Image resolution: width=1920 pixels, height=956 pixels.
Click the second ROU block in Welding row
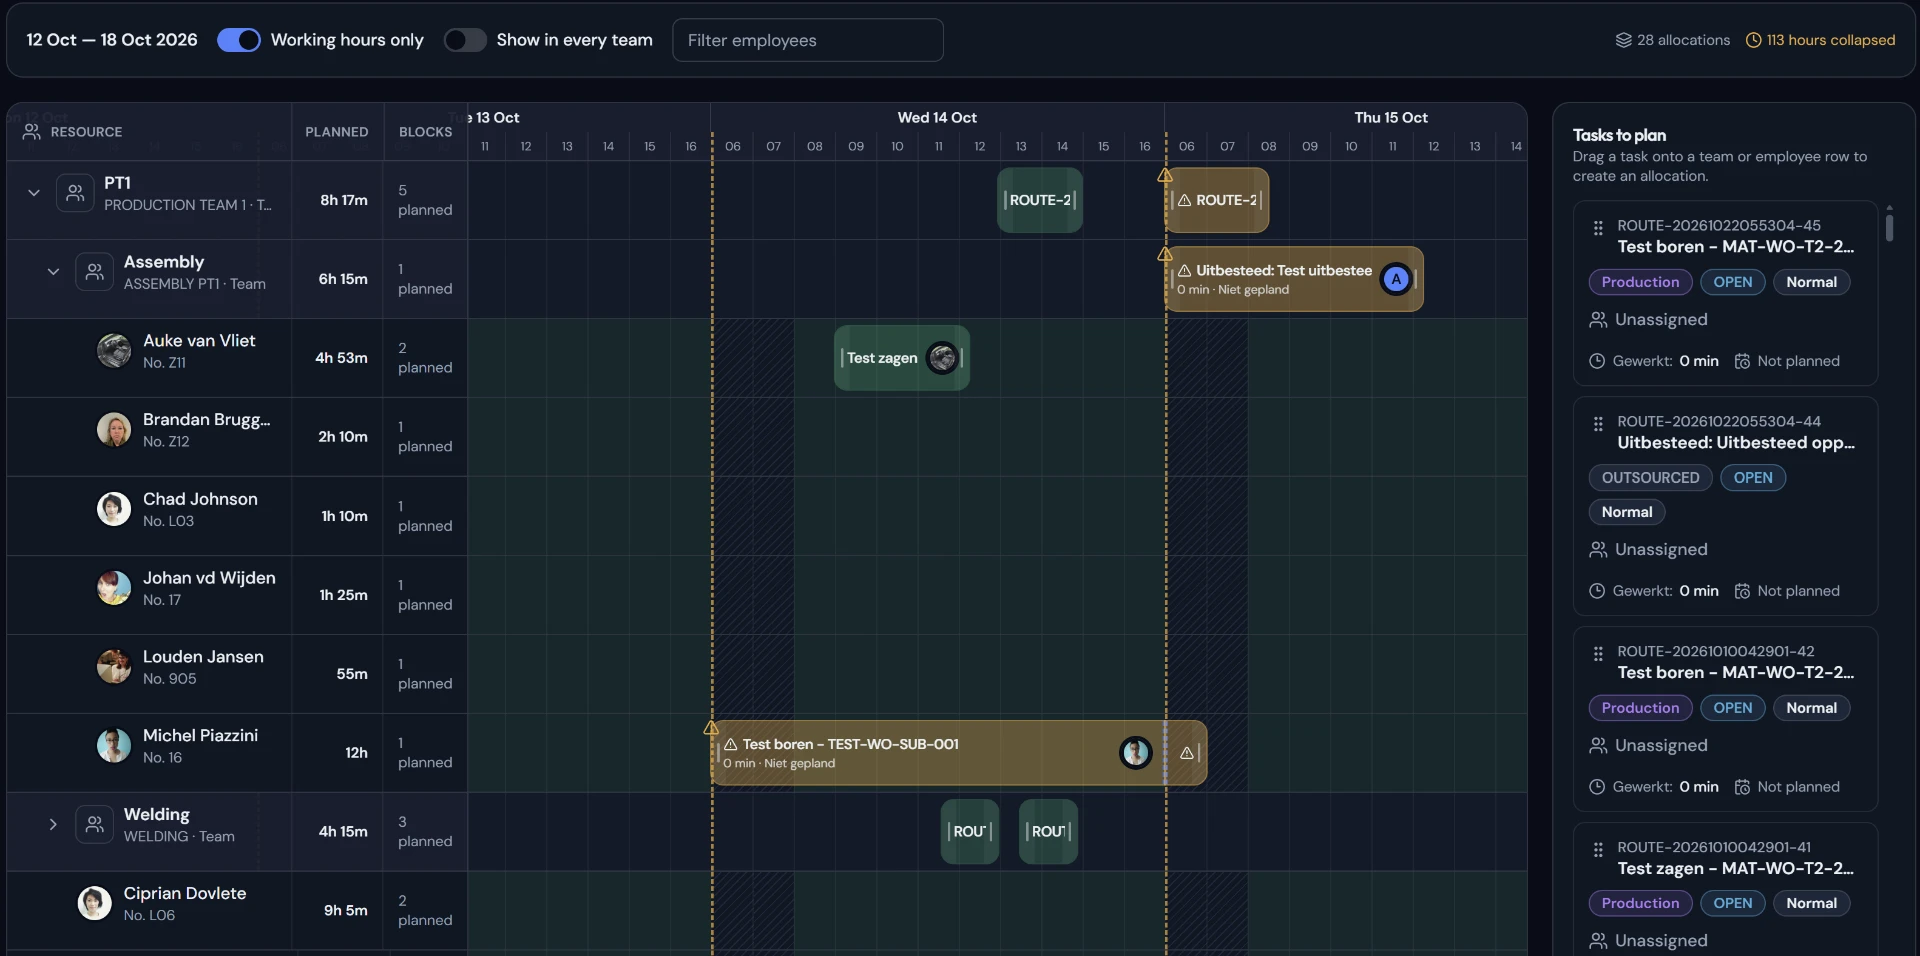pyautogui.click(x=1048, y=832)
